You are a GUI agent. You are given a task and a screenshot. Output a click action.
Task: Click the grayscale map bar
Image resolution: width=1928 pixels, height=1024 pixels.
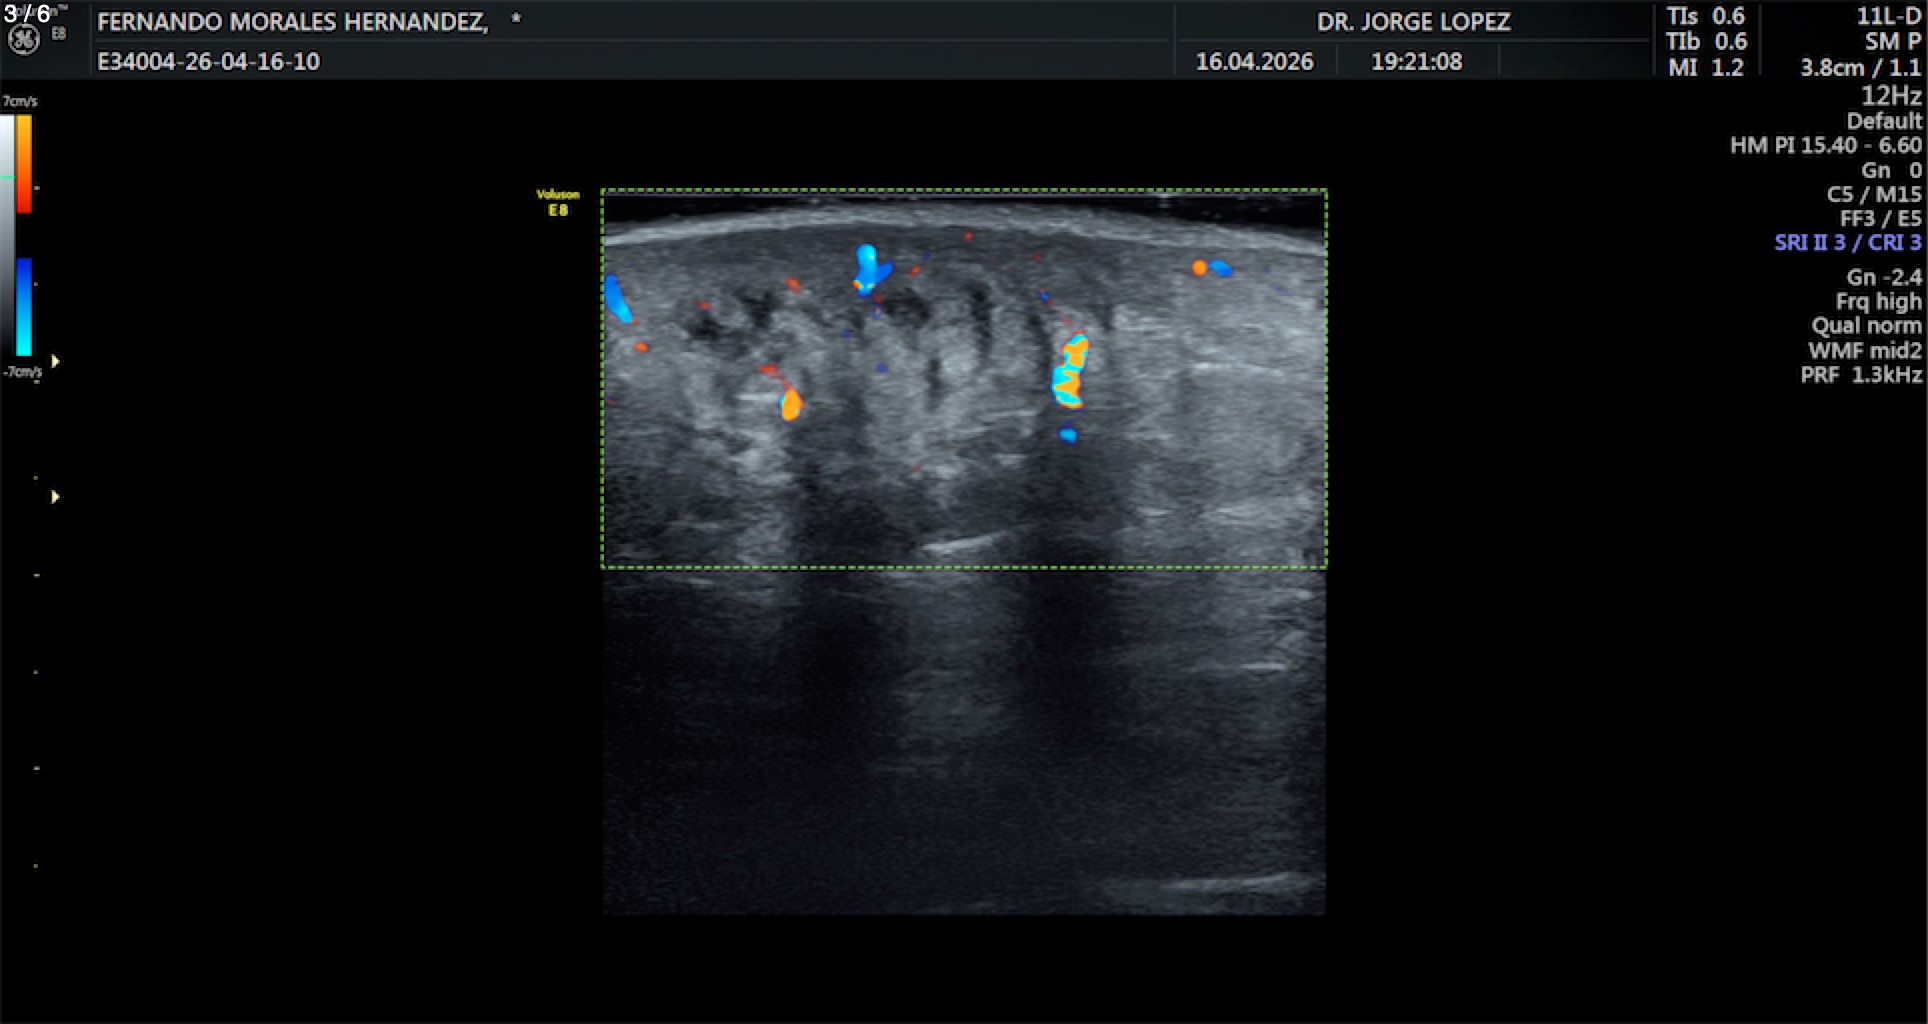[x=7, y=235]
